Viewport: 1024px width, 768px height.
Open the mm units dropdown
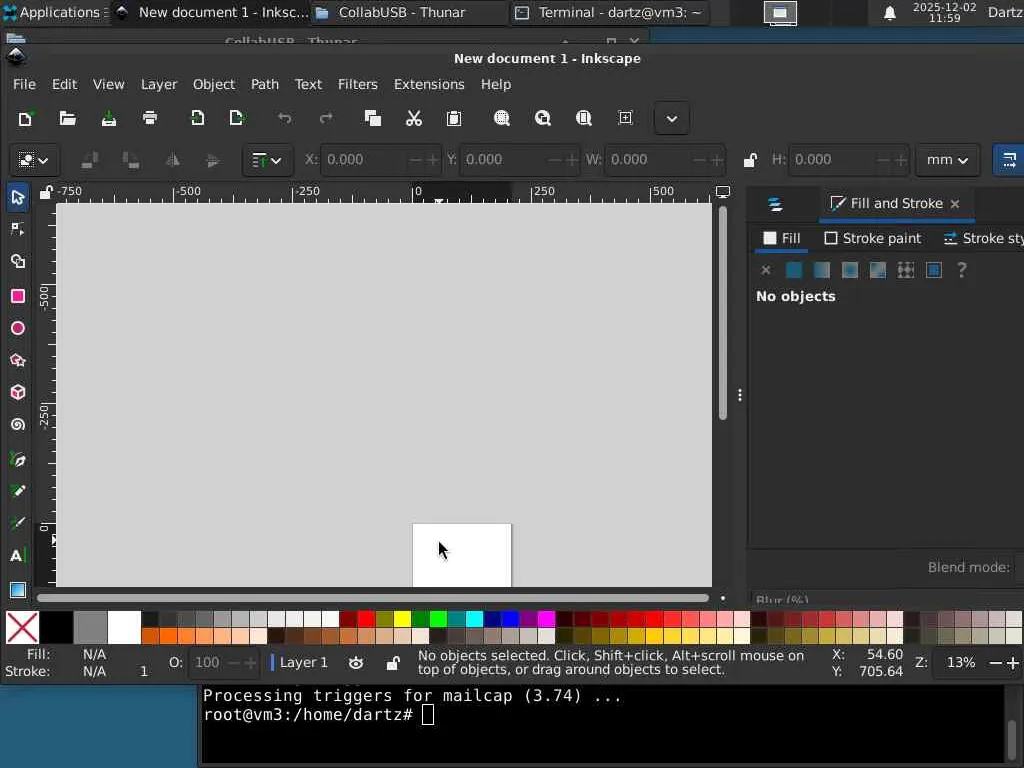tap(947, 160)
